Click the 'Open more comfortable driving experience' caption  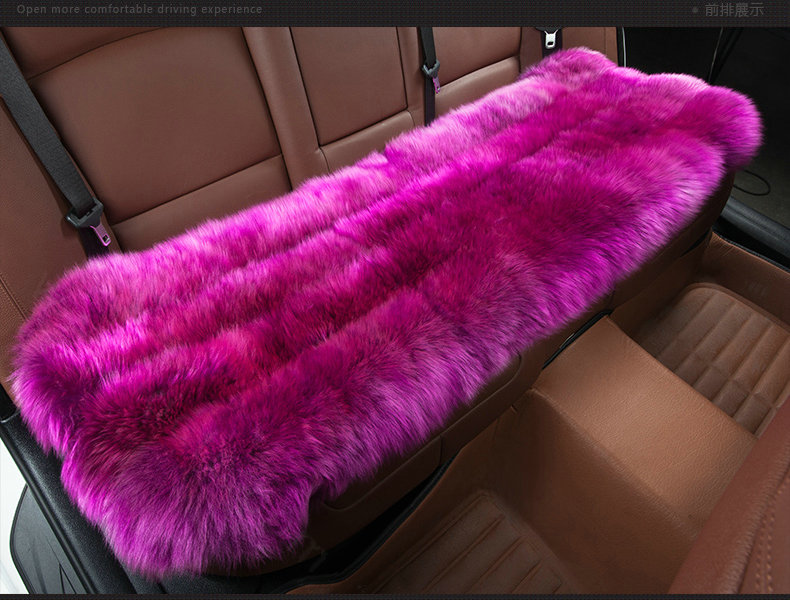pos(140,10)
